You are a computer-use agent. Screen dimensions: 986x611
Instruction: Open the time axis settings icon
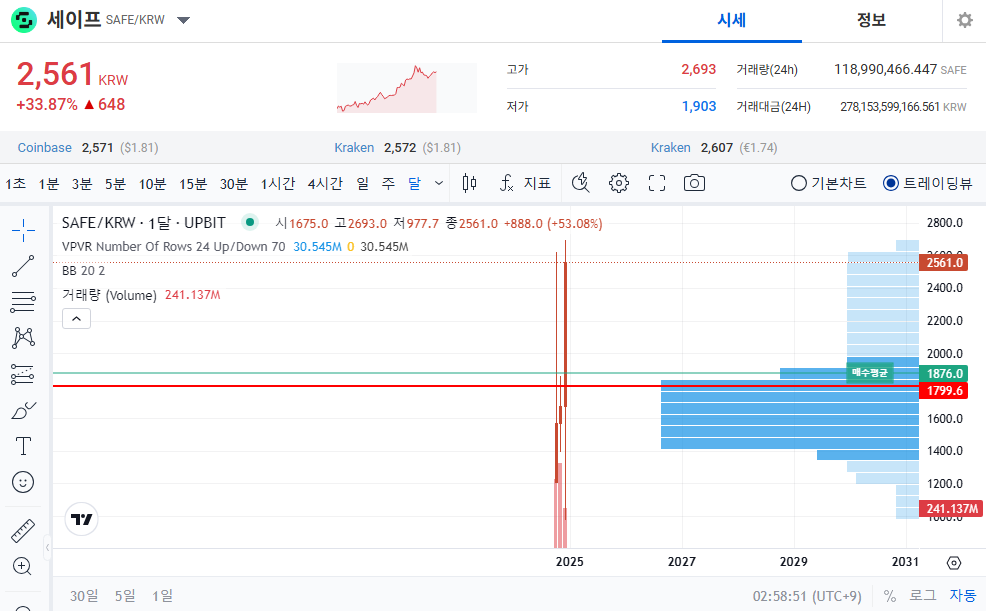pyautogui.click(x=954, y=563)
